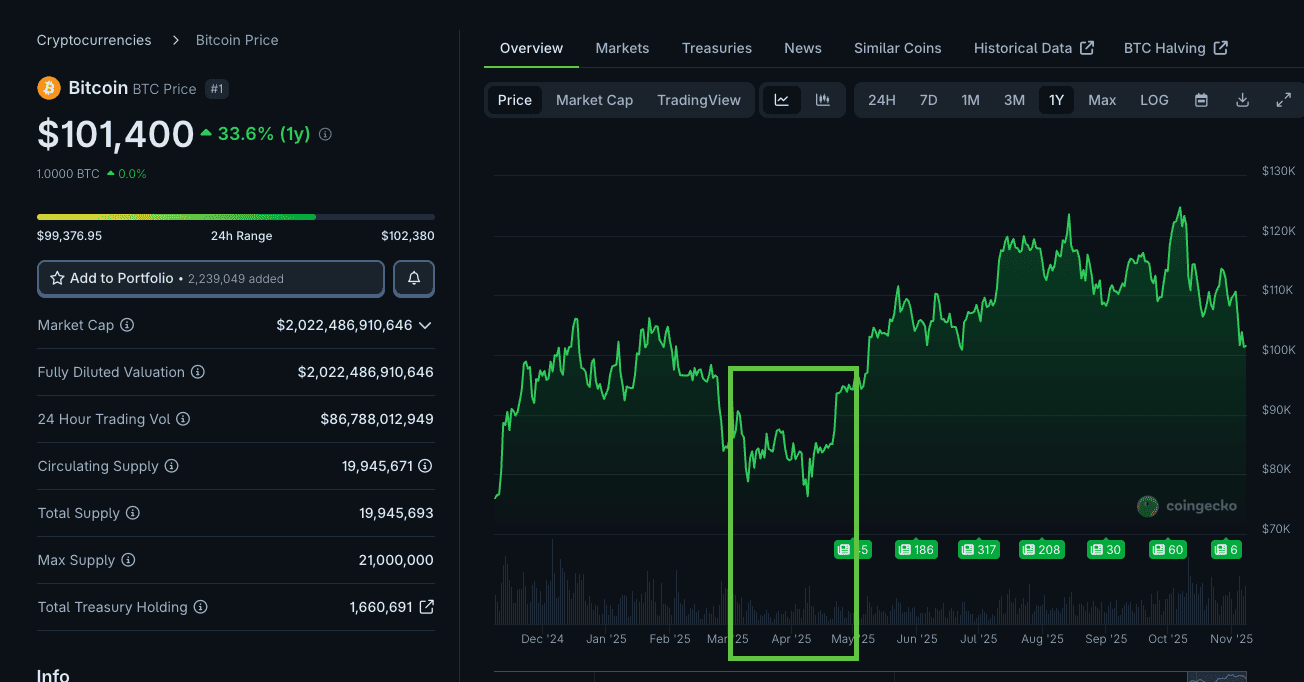Switch chart range to 7D
Image resolution: width=1304 pixels, height=682 pixels.
(x=928, y=100)
